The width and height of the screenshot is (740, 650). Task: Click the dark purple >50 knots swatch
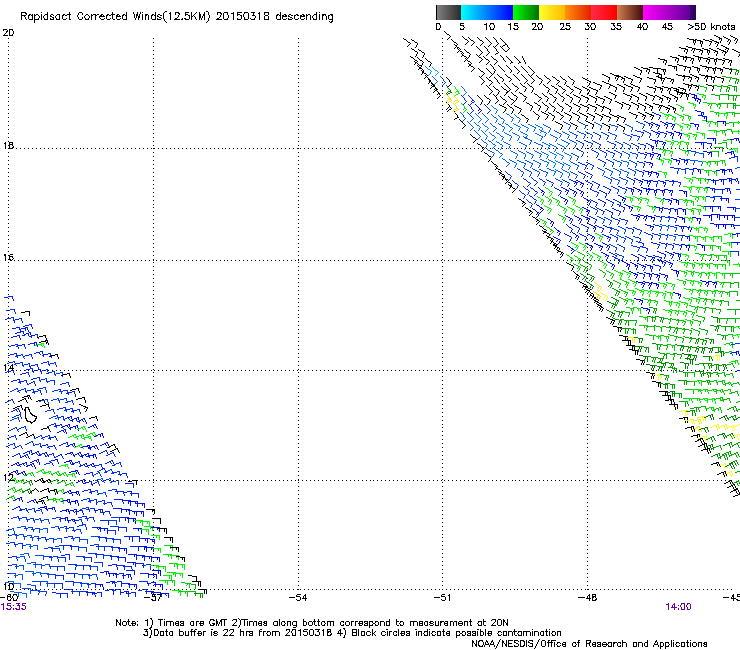693,12
